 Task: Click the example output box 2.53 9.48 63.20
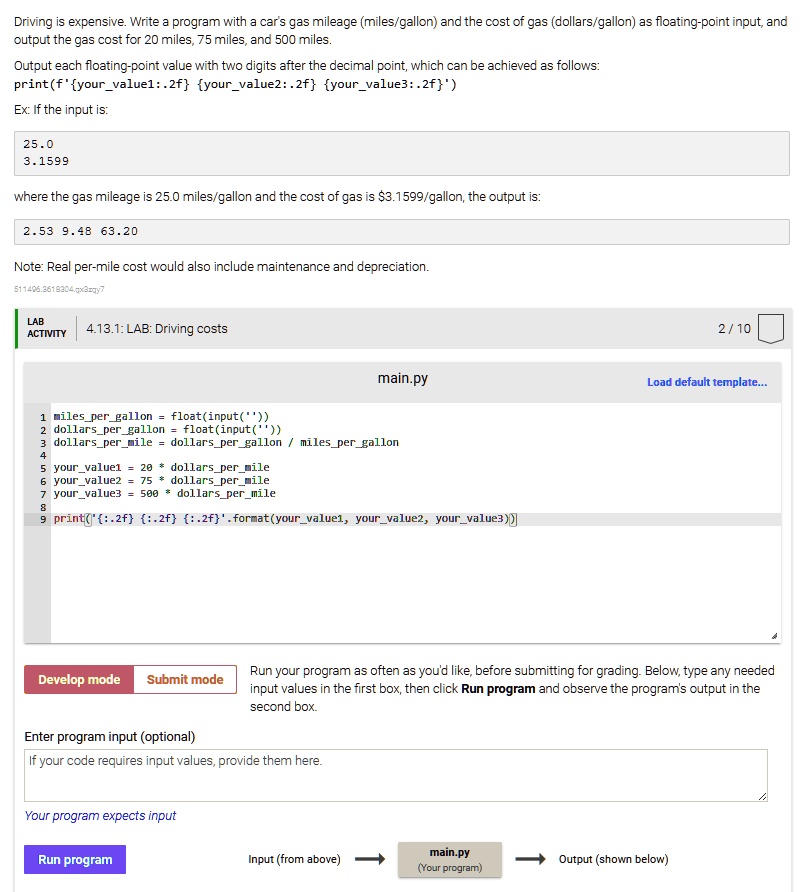click(x=402, y=232)
